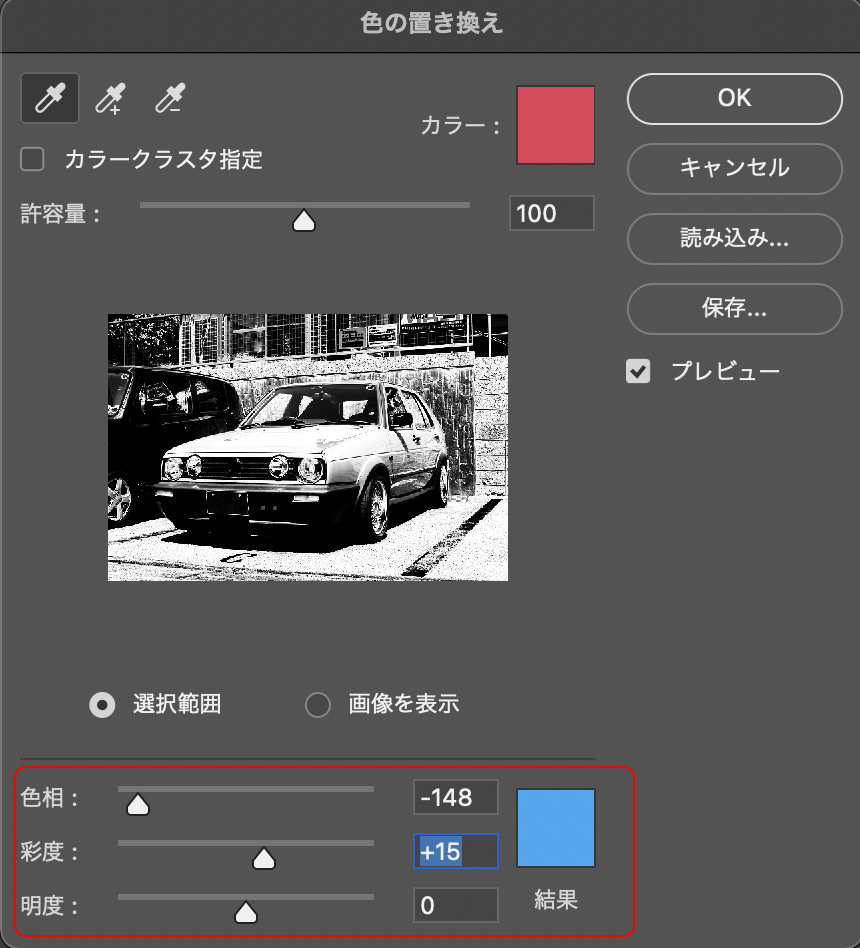Viewport: 860px width, 948px height.
Task: Click the キャンセル button
Action: coord(734,167)
